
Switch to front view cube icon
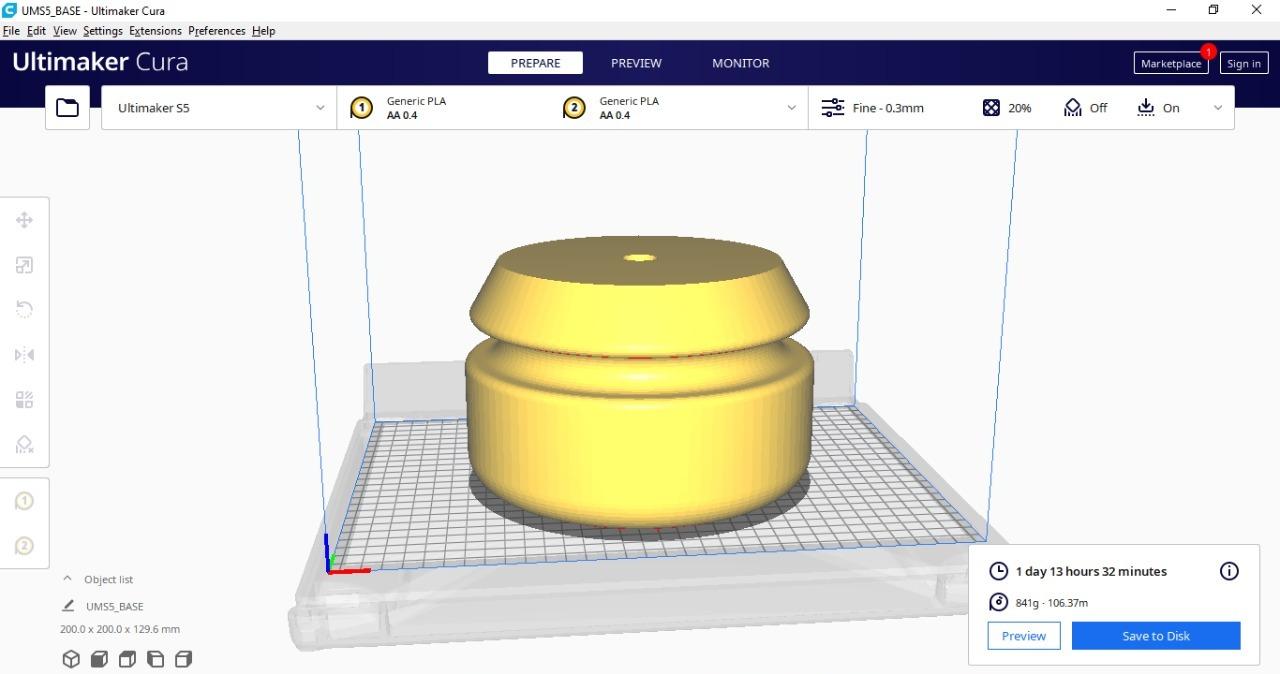coord(99,659)
